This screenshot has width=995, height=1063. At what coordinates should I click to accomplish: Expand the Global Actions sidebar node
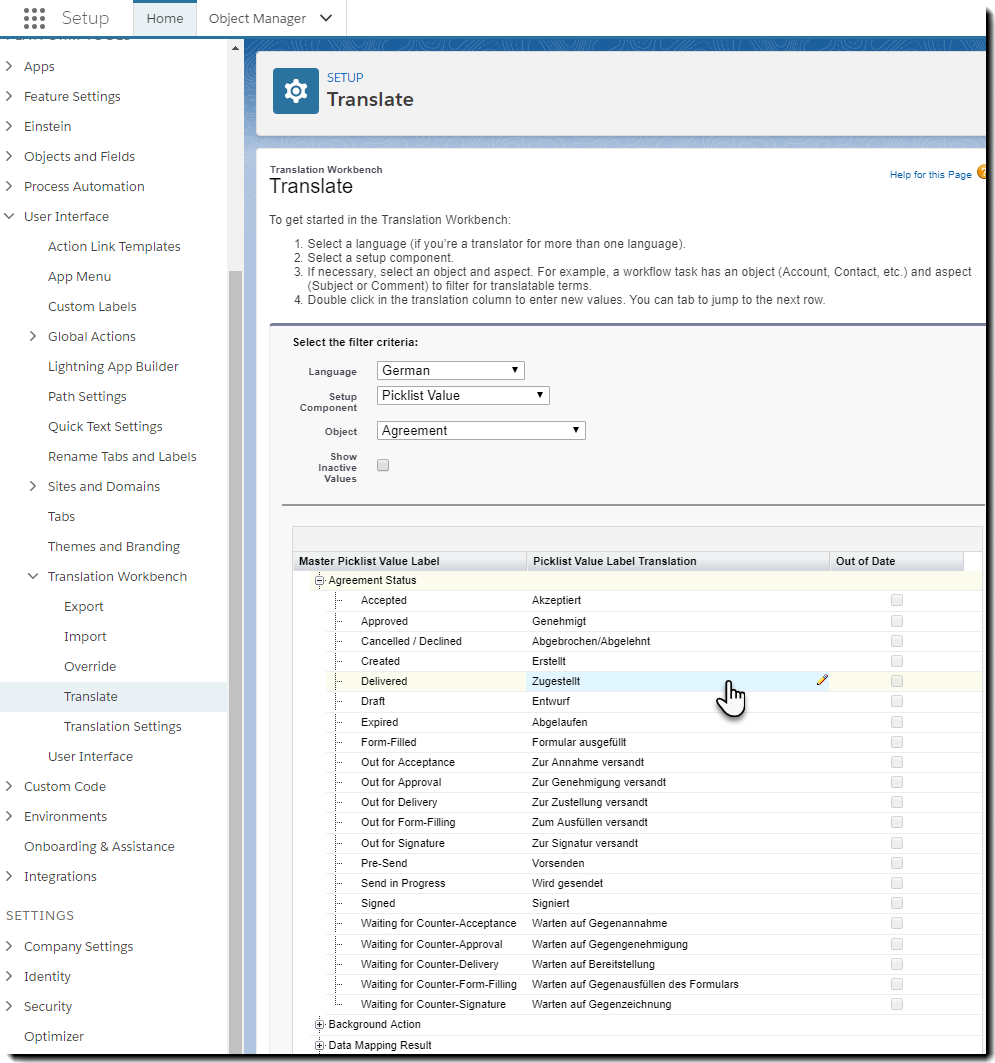coord(33,336)
